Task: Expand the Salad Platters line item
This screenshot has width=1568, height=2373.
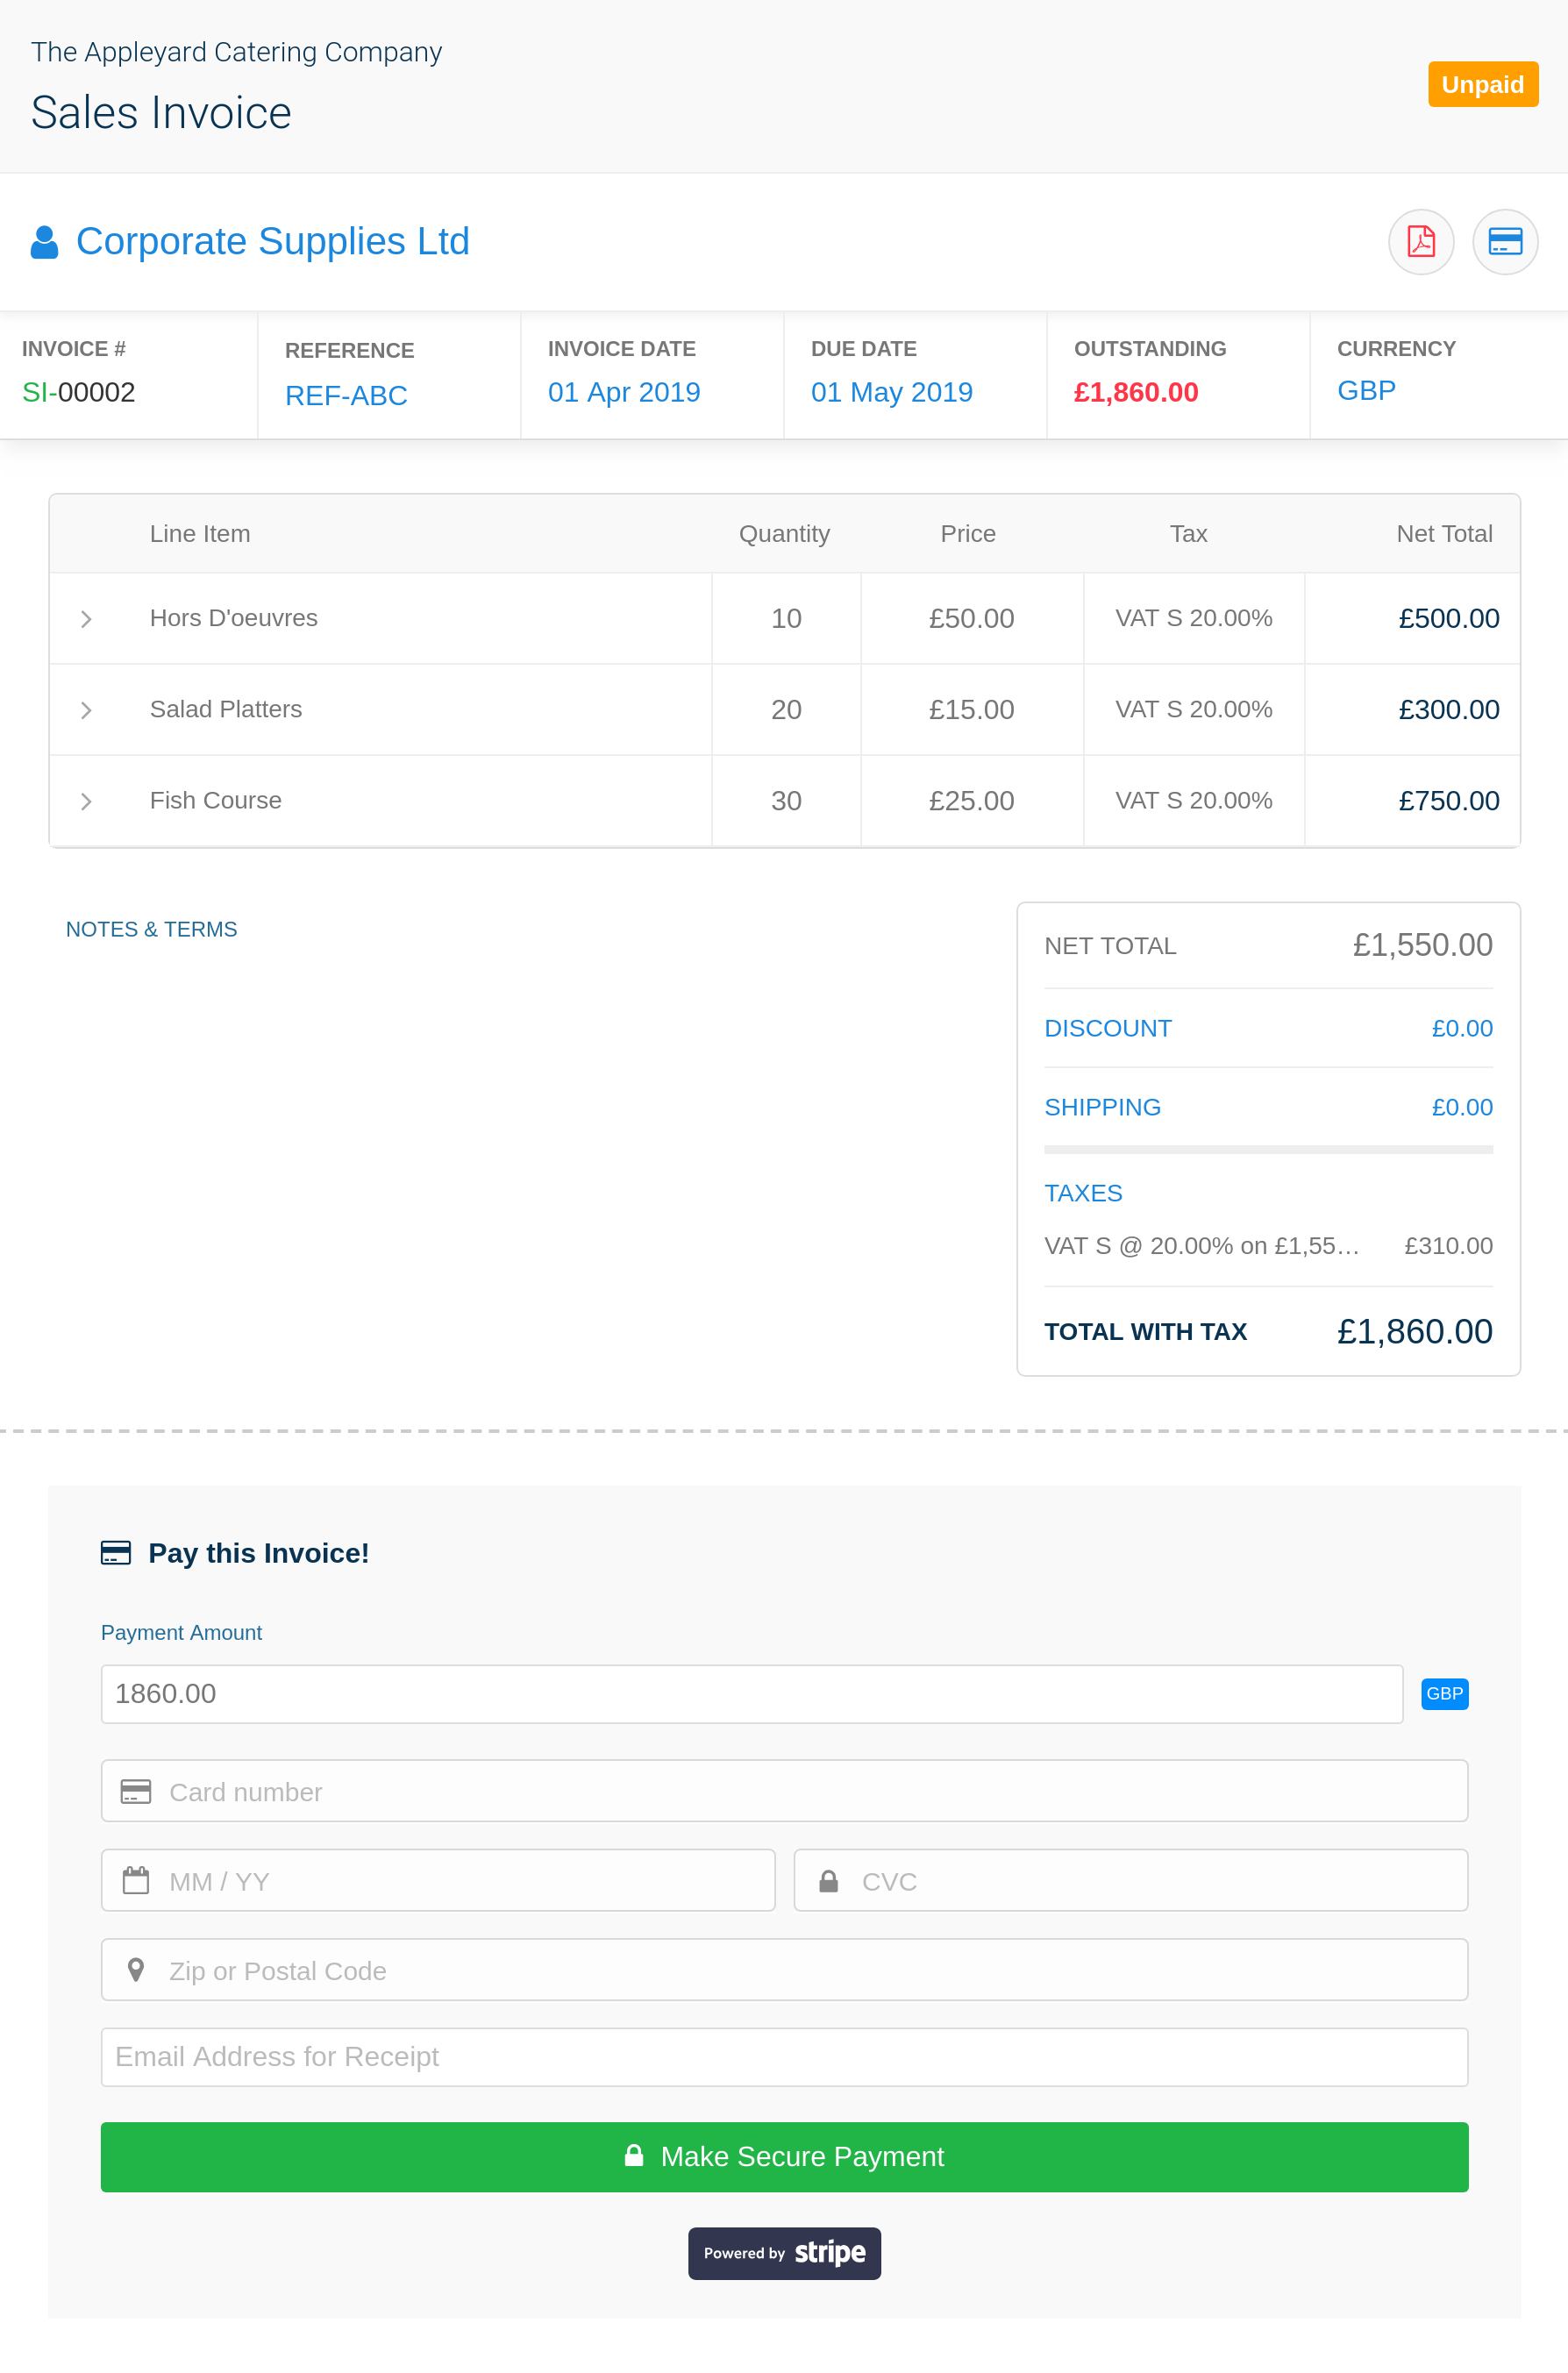Action: 85,709
